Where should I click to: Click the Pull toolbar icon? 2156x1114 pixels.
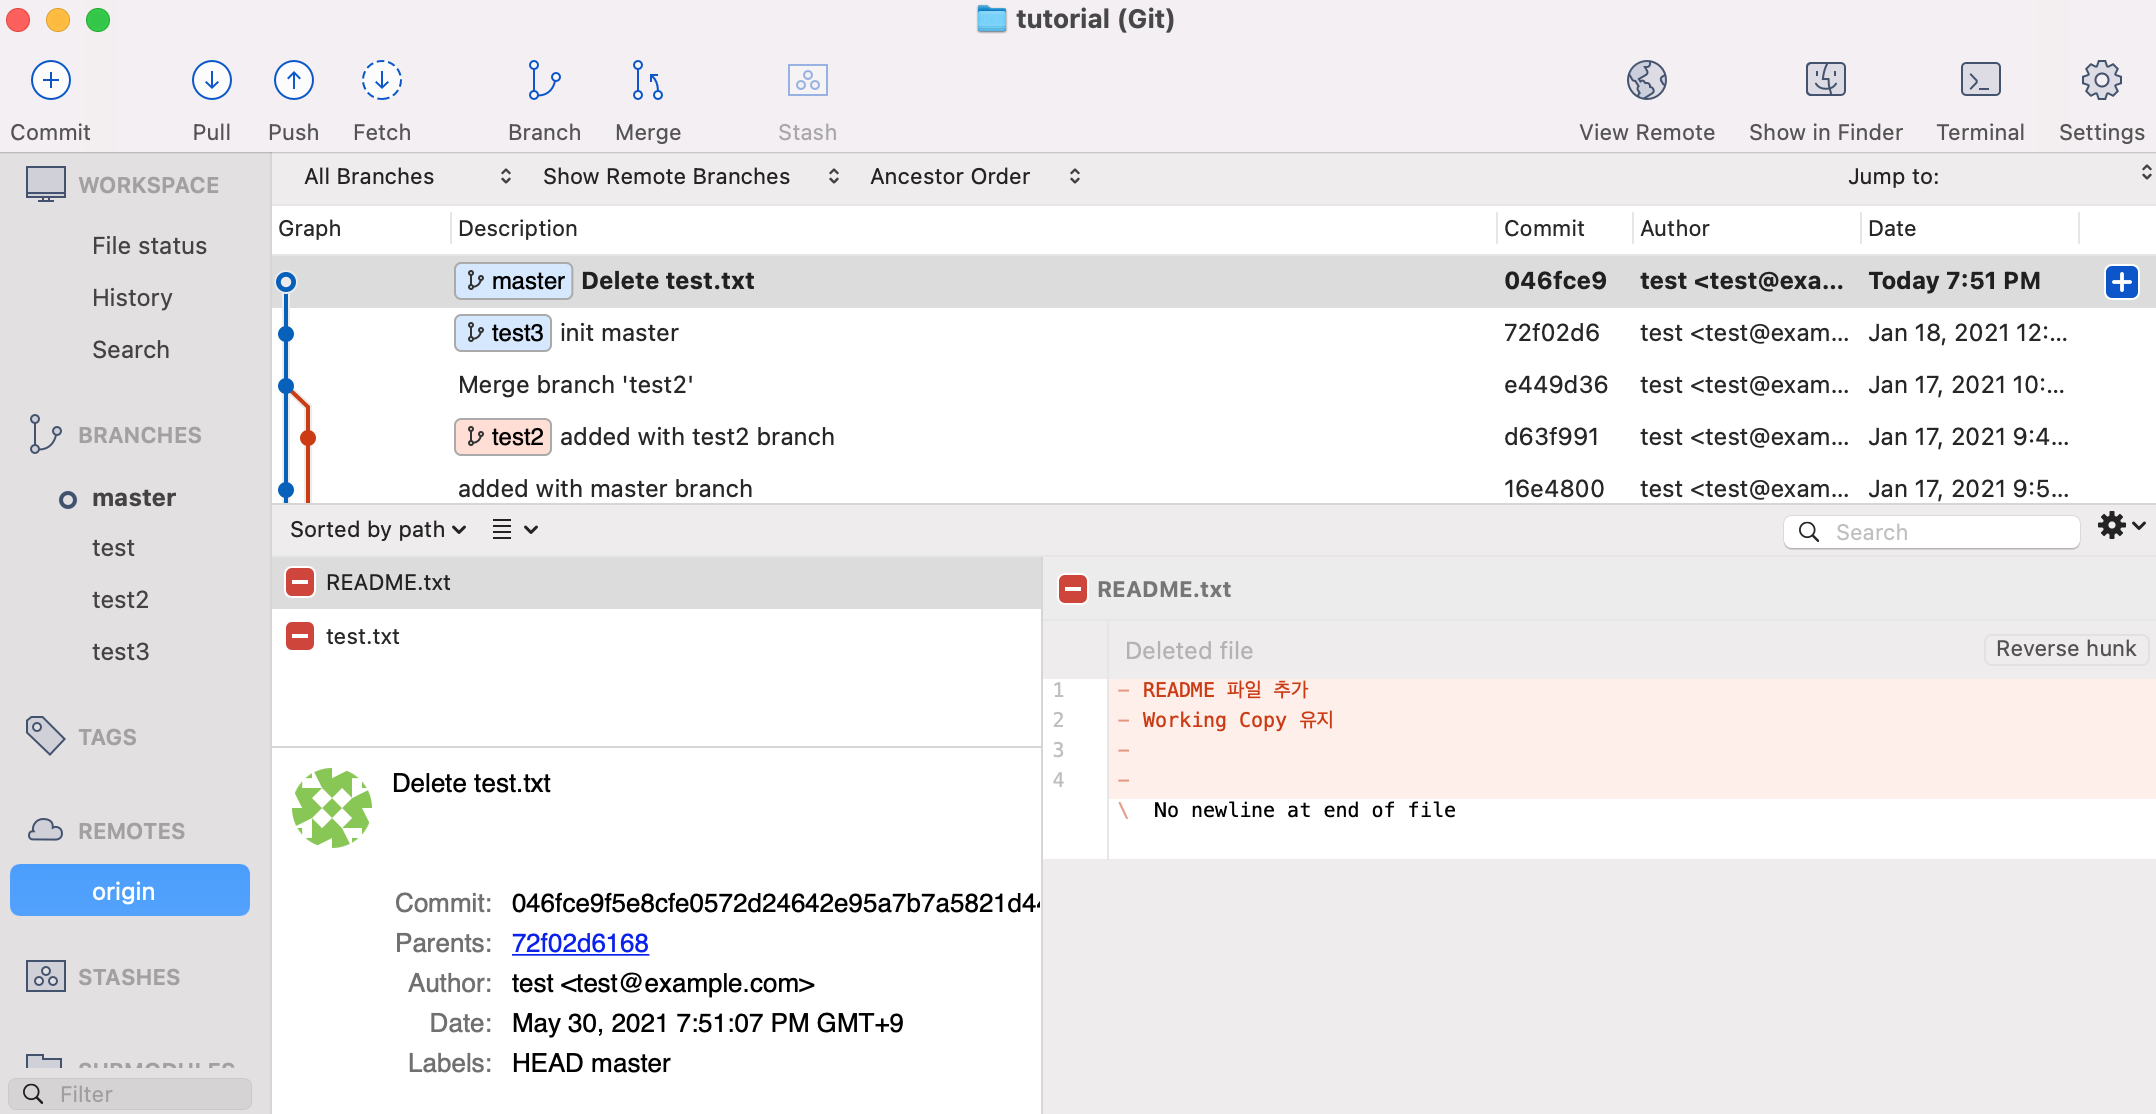(211, 81)
